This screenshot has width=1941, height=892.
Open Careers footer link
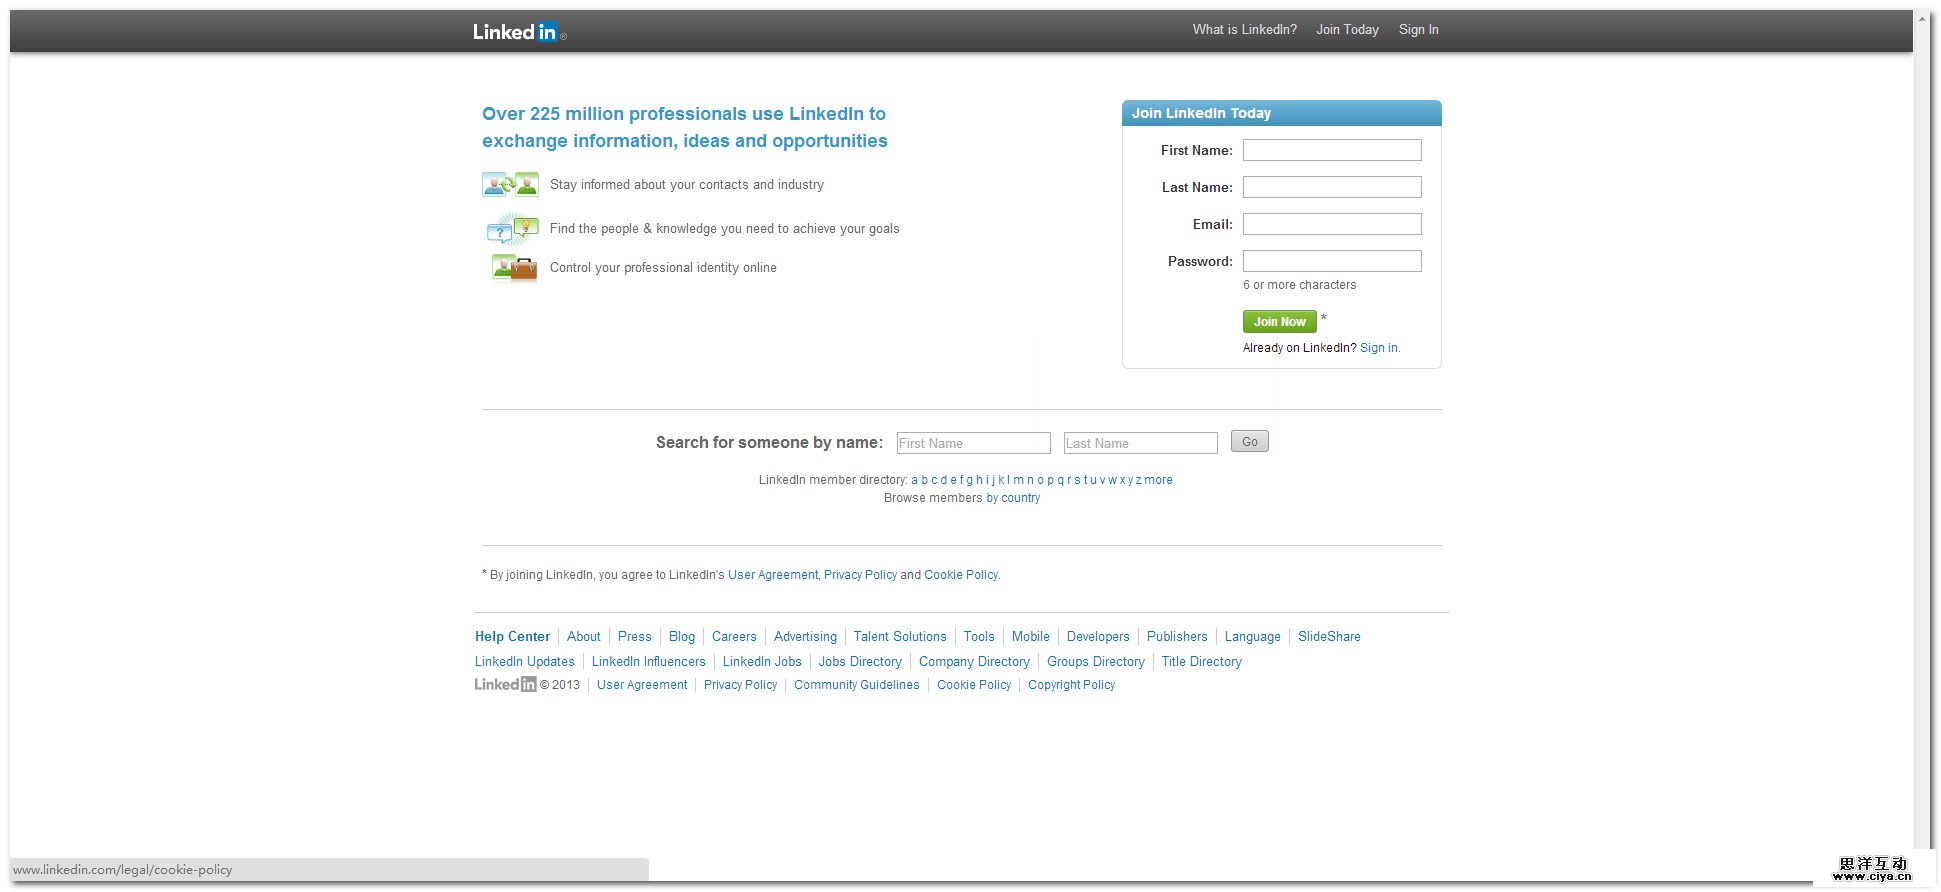point(734,637)
